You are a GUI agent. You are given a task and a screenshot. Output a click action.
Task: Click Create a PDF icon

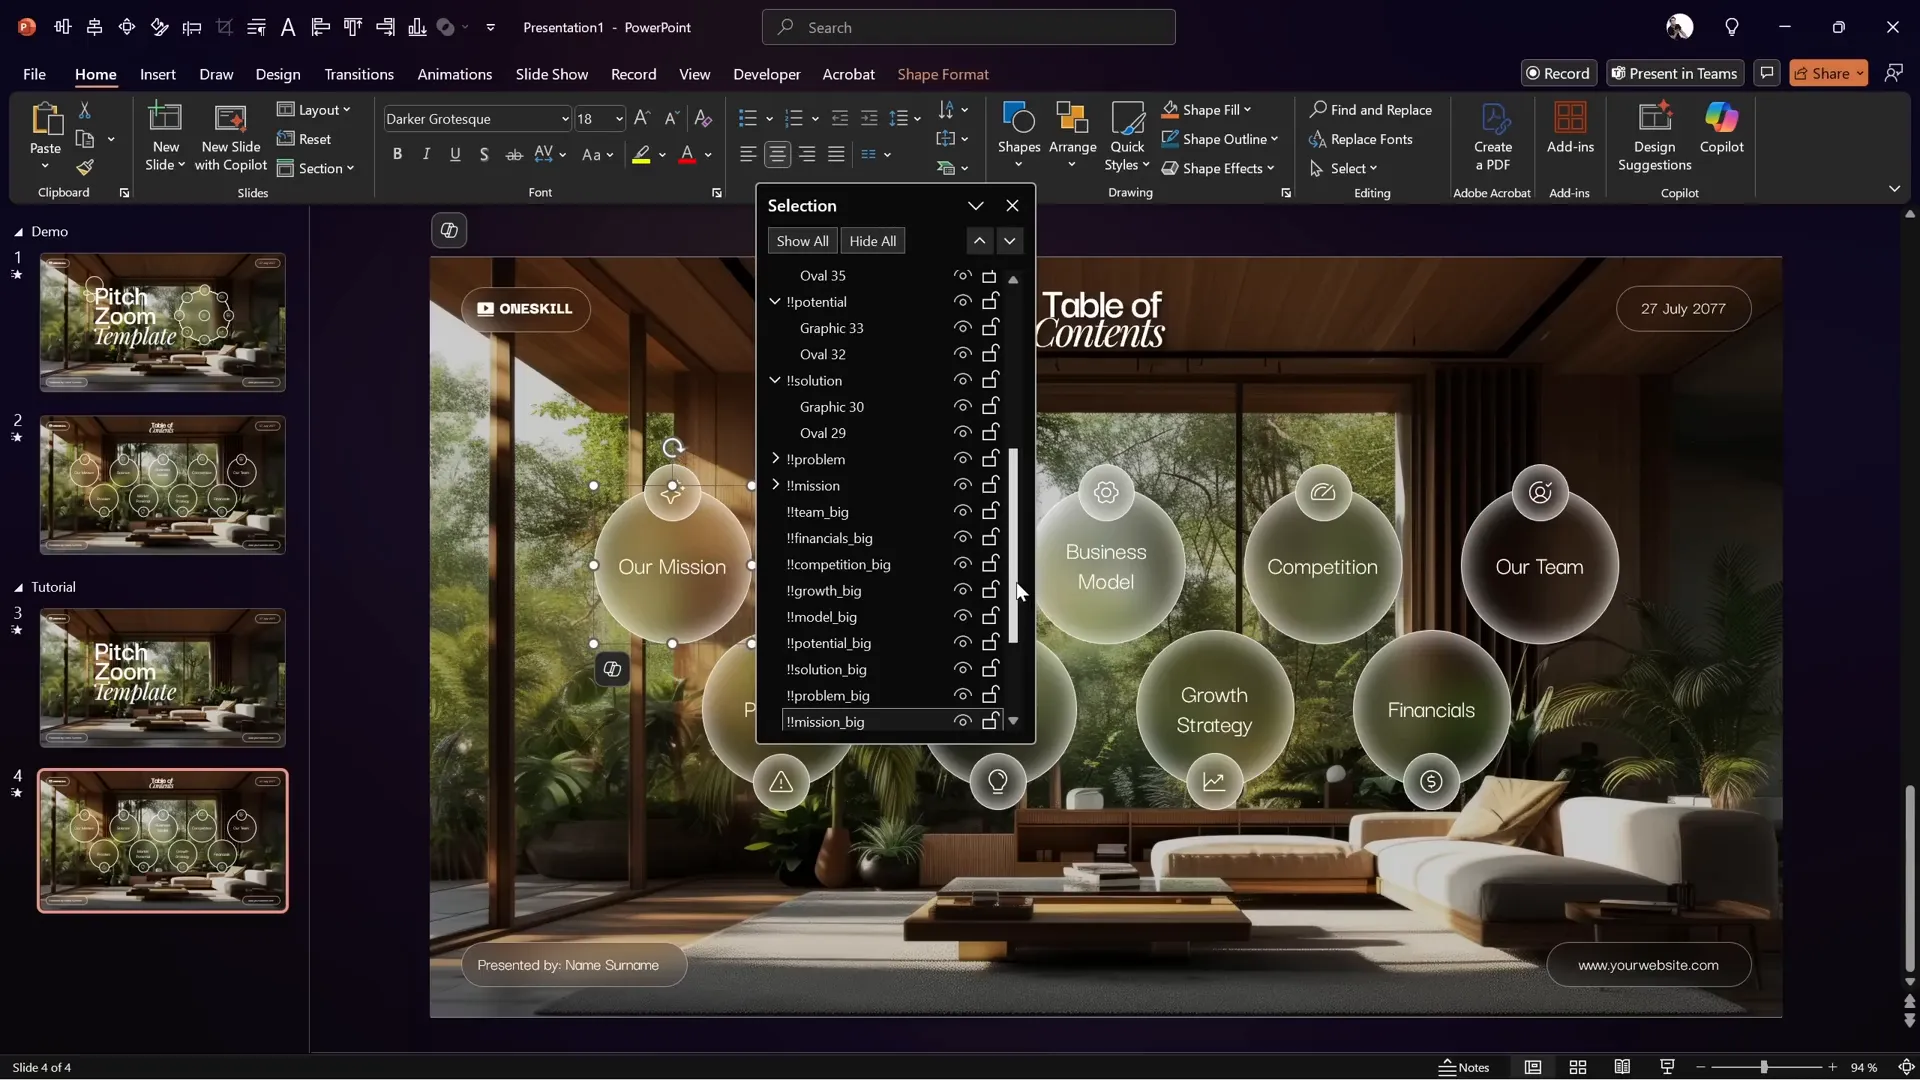click(1493, 120)
